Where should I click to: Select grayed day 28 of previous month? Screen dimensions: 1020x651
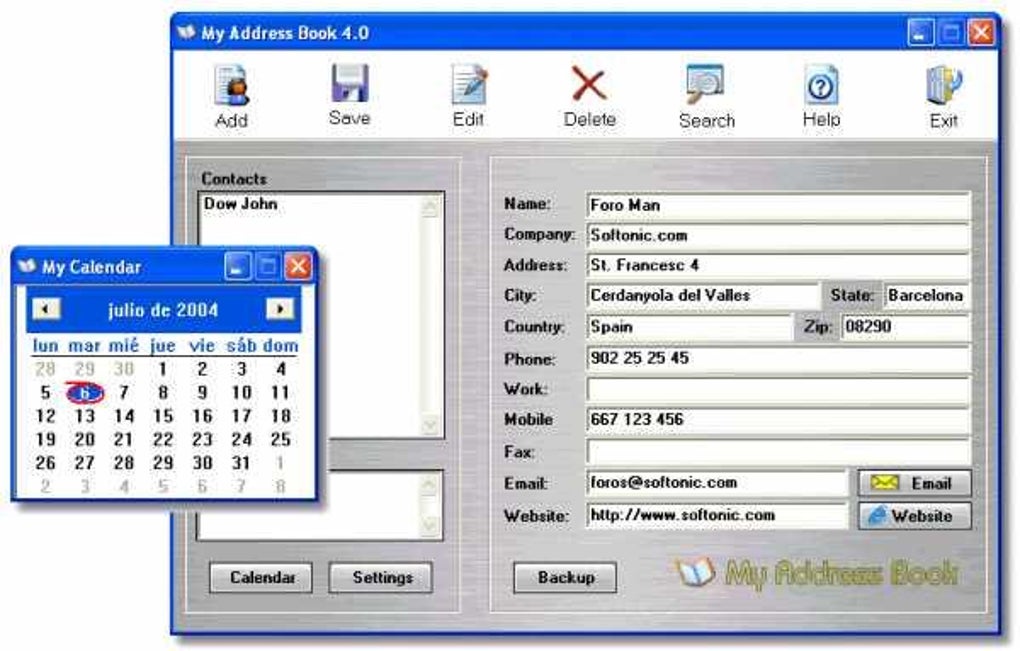[x=45, y=369]
